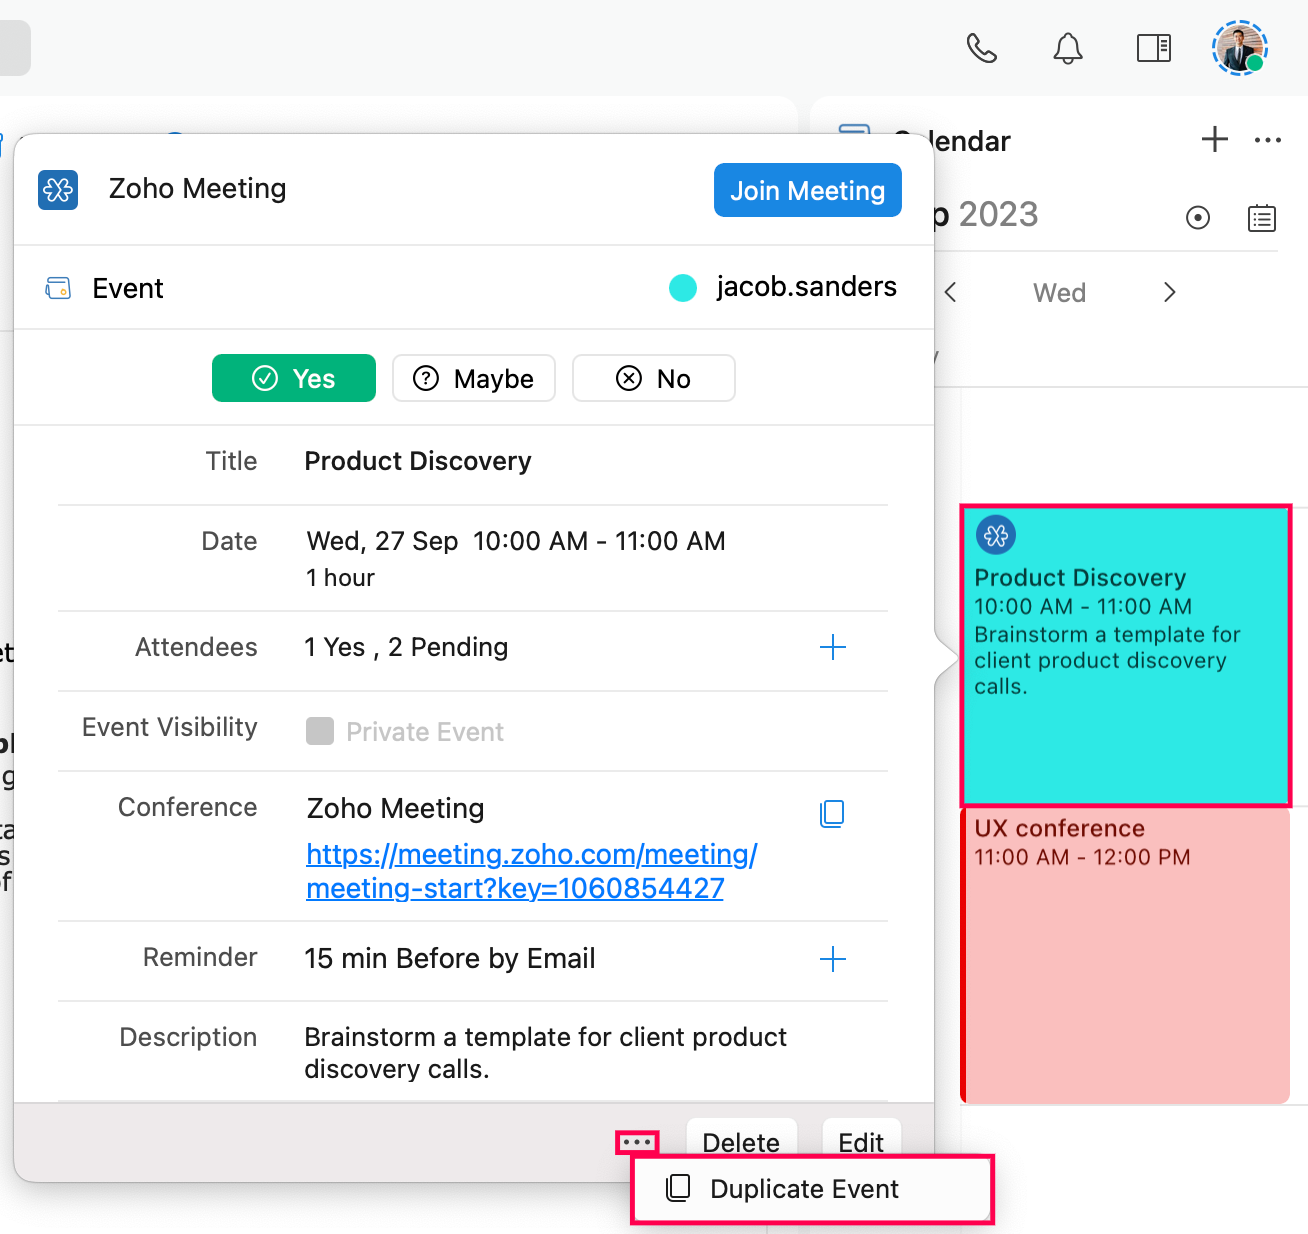1308x1234 pixels.
Task: Open the calendar panel more options
Action: pos(1267,140)
